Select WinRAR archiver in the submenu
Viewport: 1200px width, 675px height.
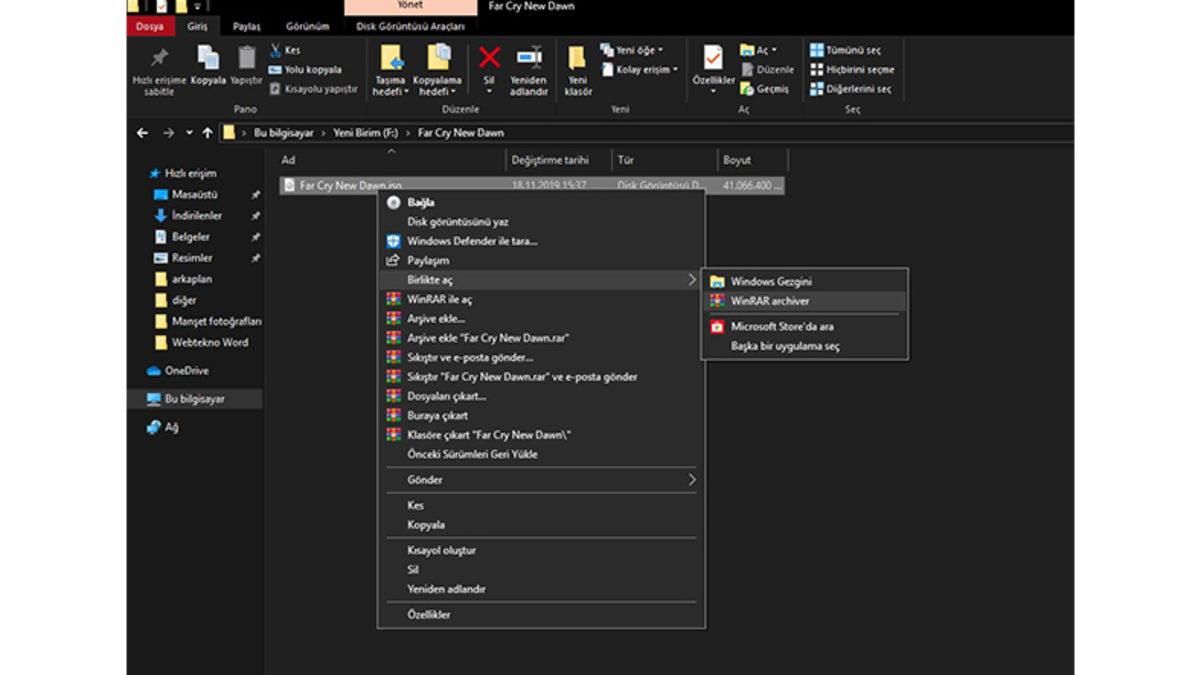coord(769,301)
